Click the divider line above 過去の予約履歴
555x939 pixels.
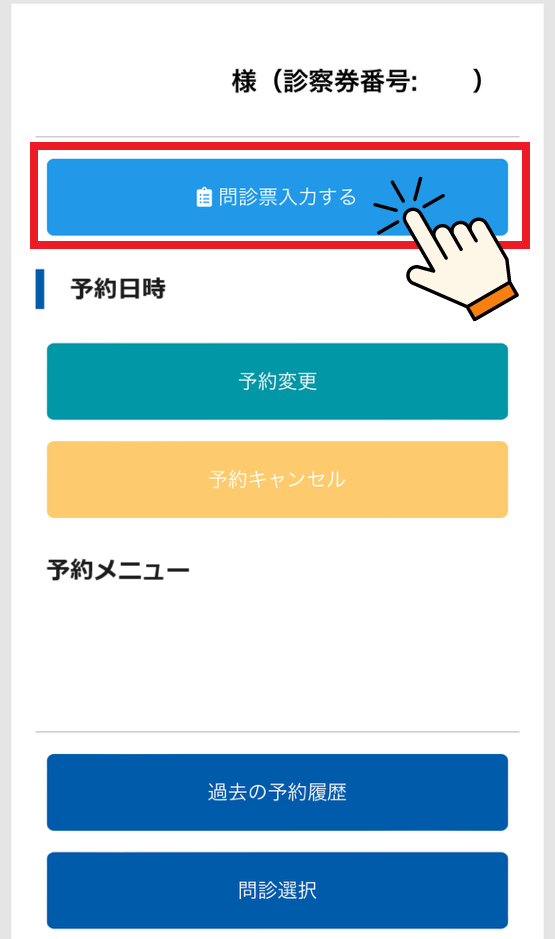tap(277, 731)
